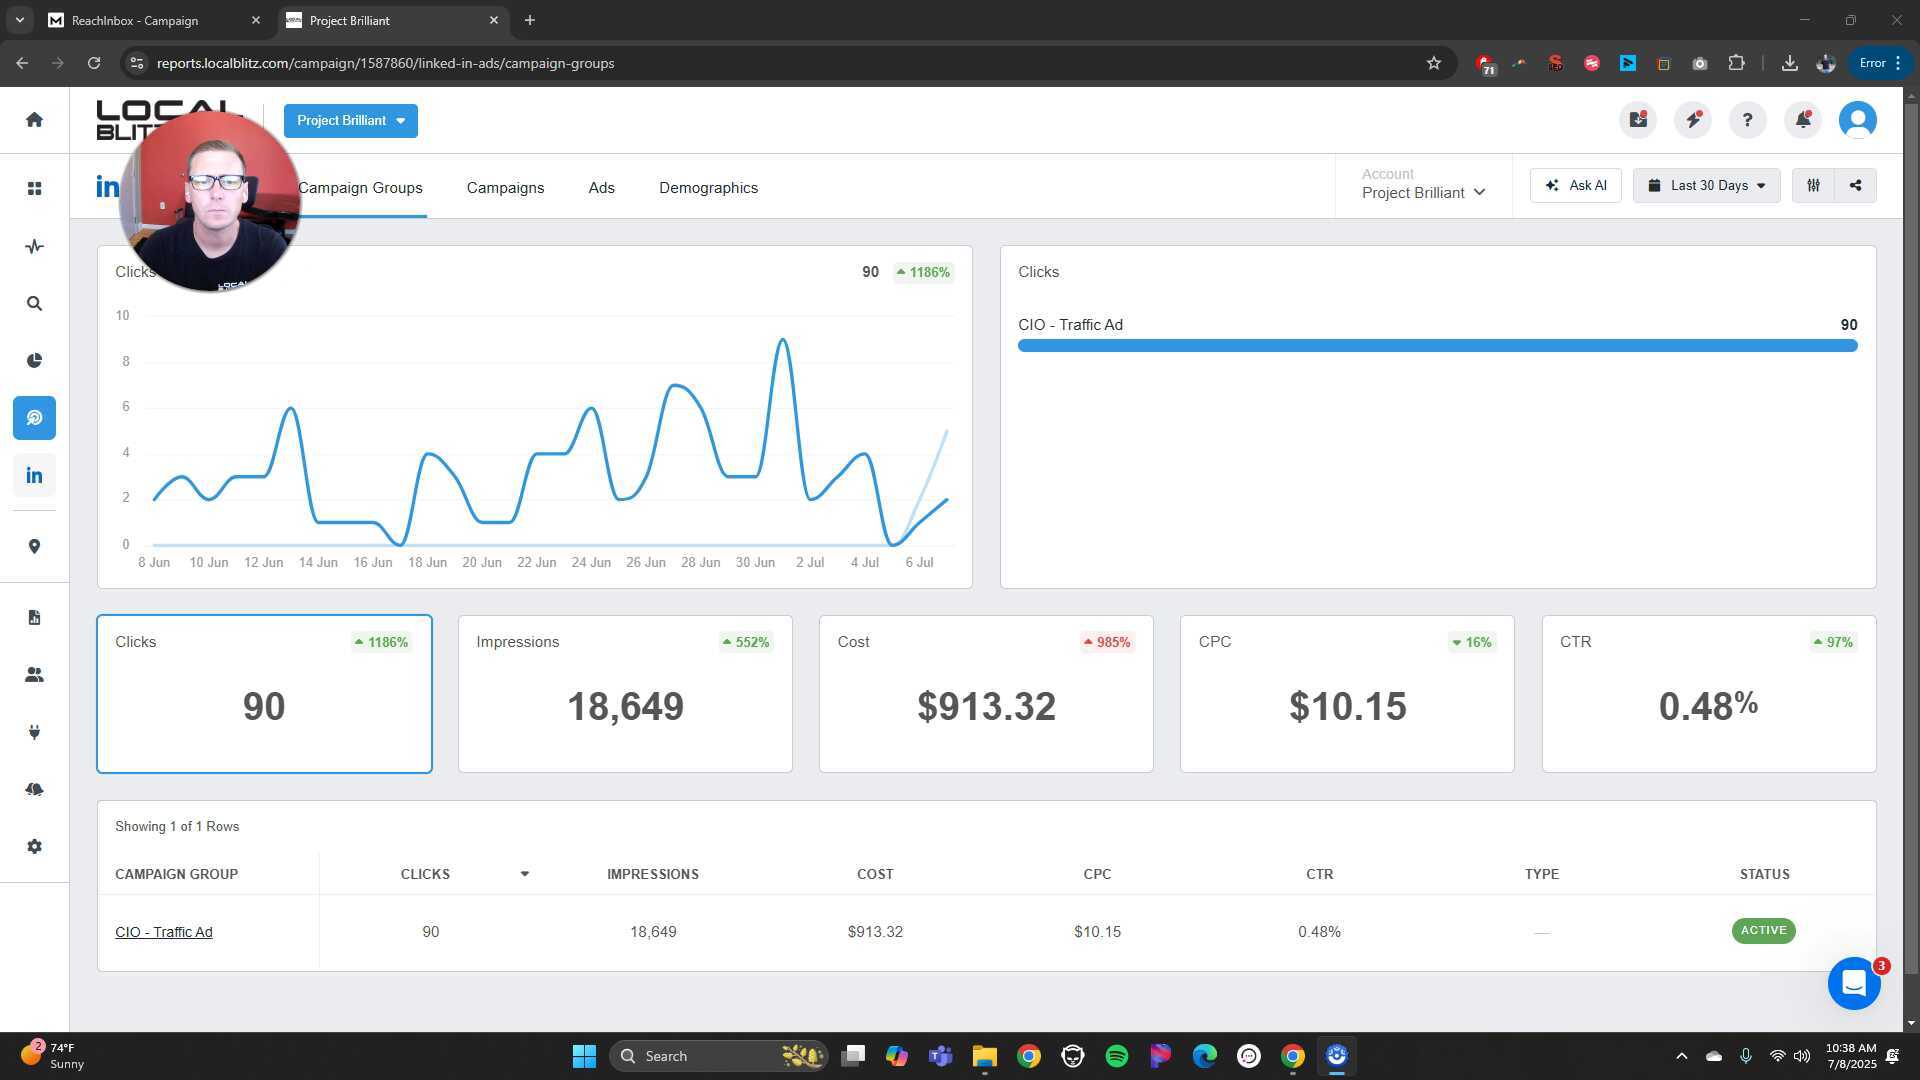
Task: Open the browser extensions puzzle icon
Action: [x=1736, y=63]
